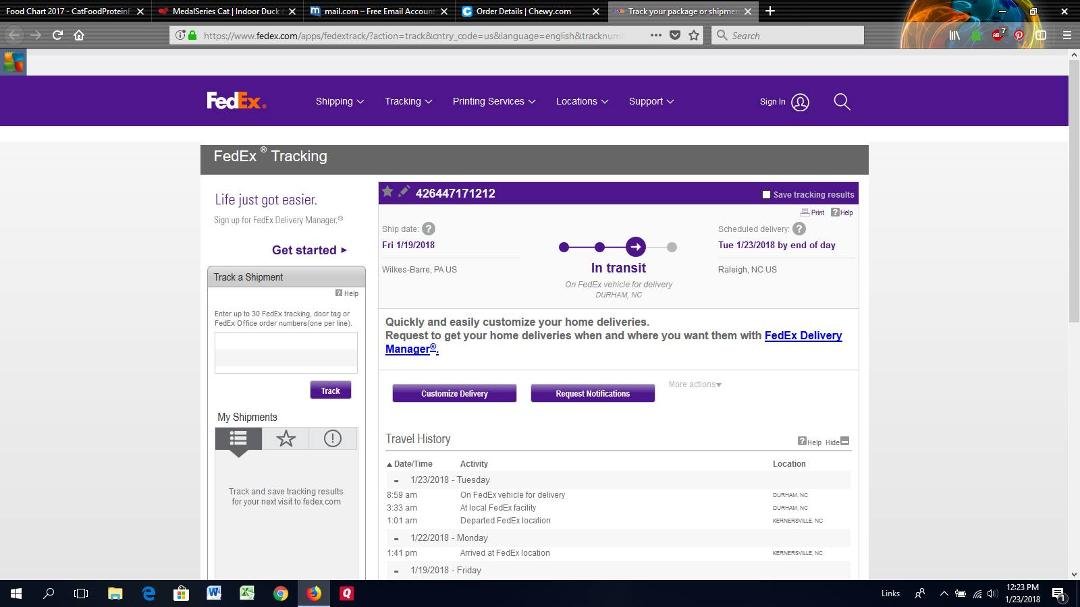This screenshot has width=1080, height=607.
Task: Click tracking number 426447171212
Action: point(455,194)
